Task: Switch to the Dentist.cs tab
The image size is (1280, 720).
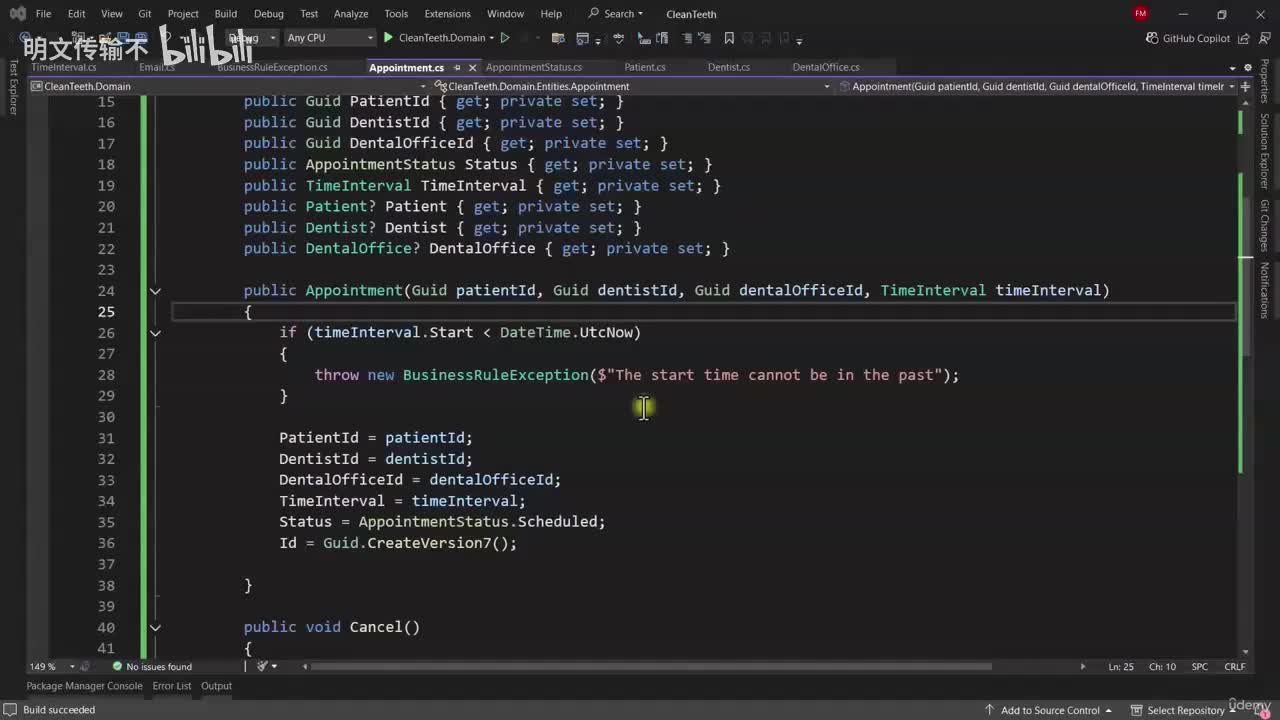Action: coord(728,67)
